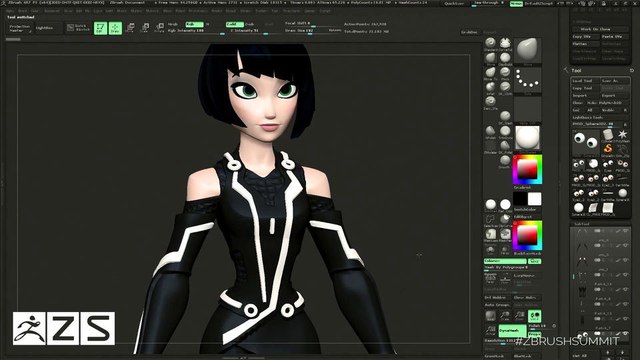Select the Move brush icon

(x=490, y=58)
